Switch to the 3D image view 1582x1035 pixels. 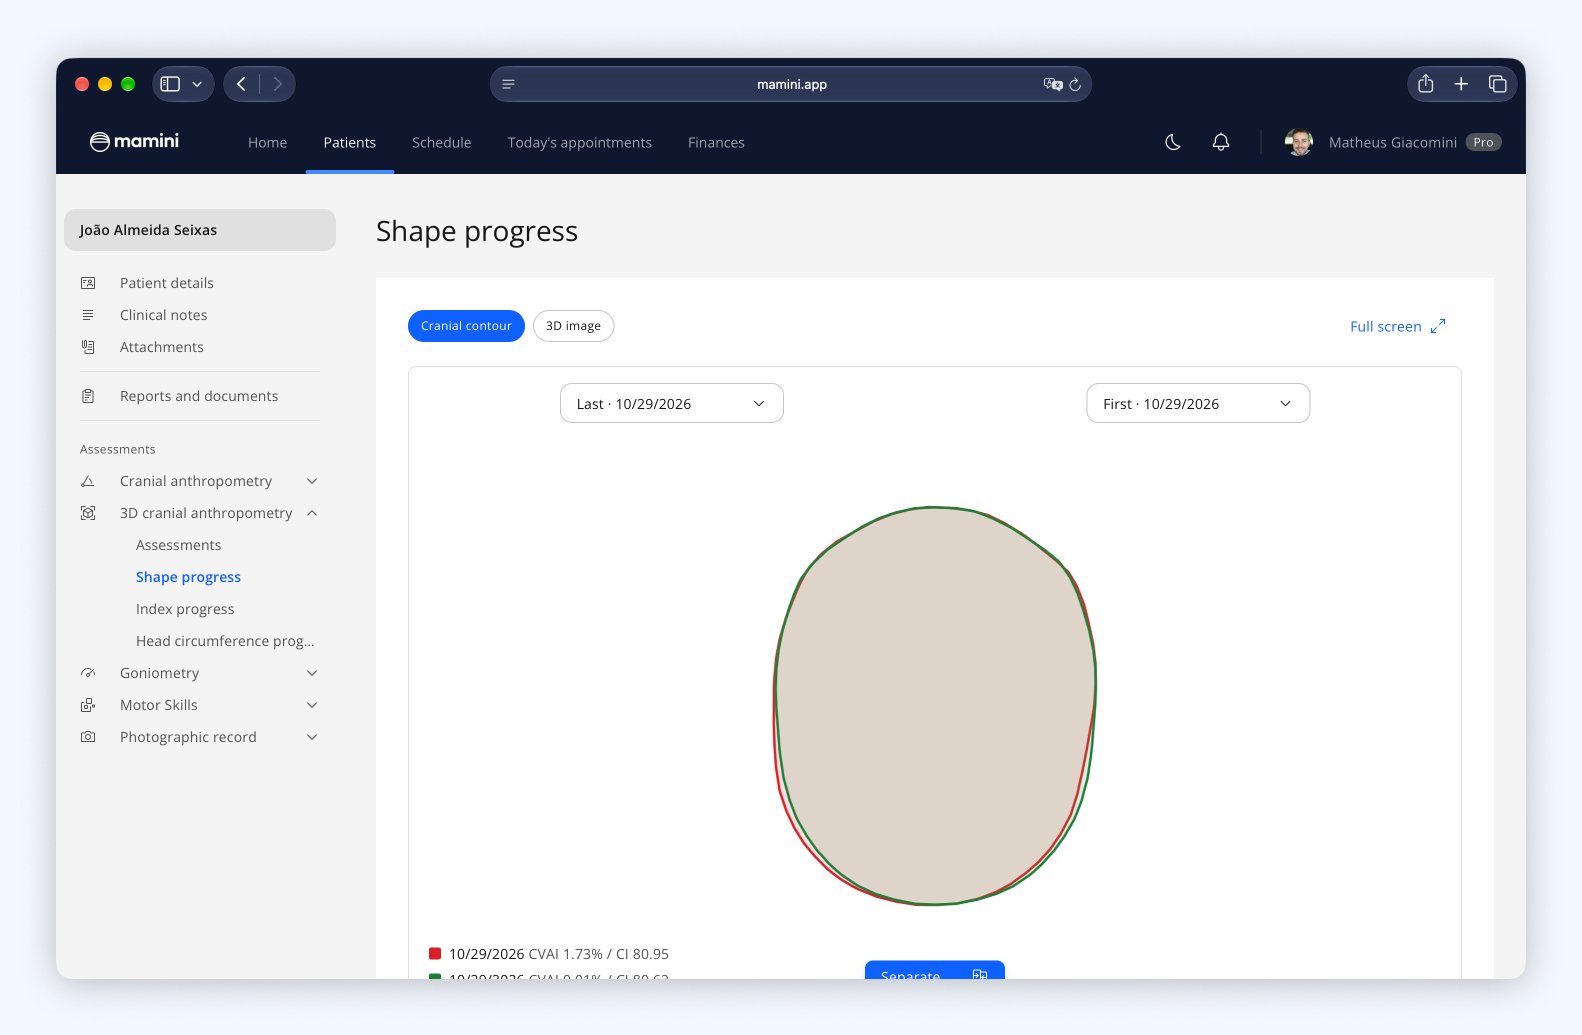coord(573,326)
